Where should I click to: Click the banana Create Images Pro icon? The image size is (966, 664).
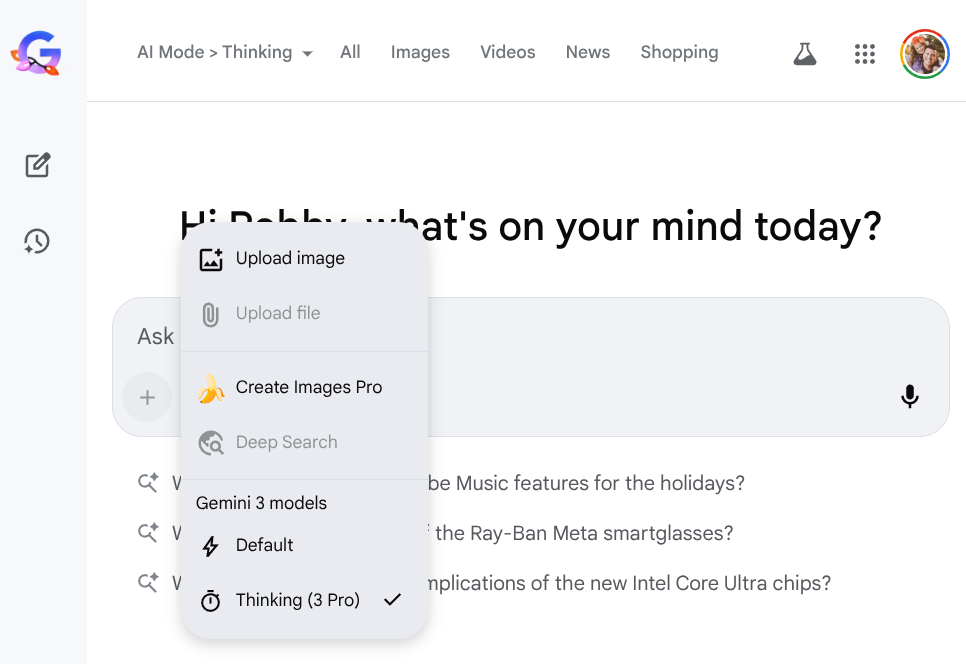(211, 388)
